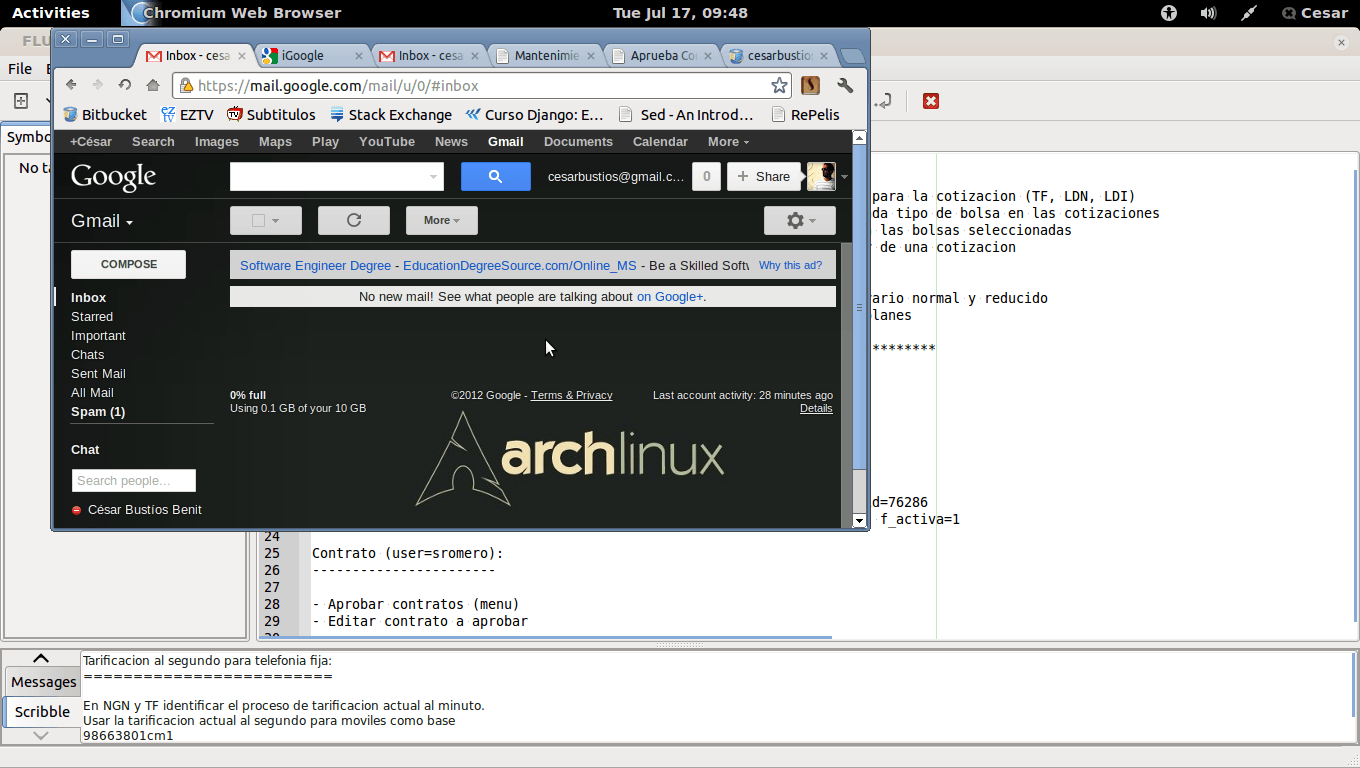Expand the Gmail product switcher dropdown

tap(102, 221)
